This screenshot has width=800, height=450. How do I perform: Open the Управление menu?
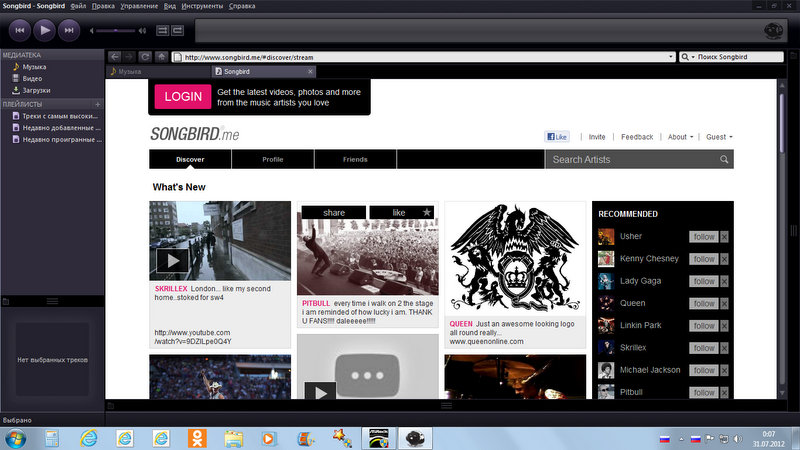[x=139, y=6]
